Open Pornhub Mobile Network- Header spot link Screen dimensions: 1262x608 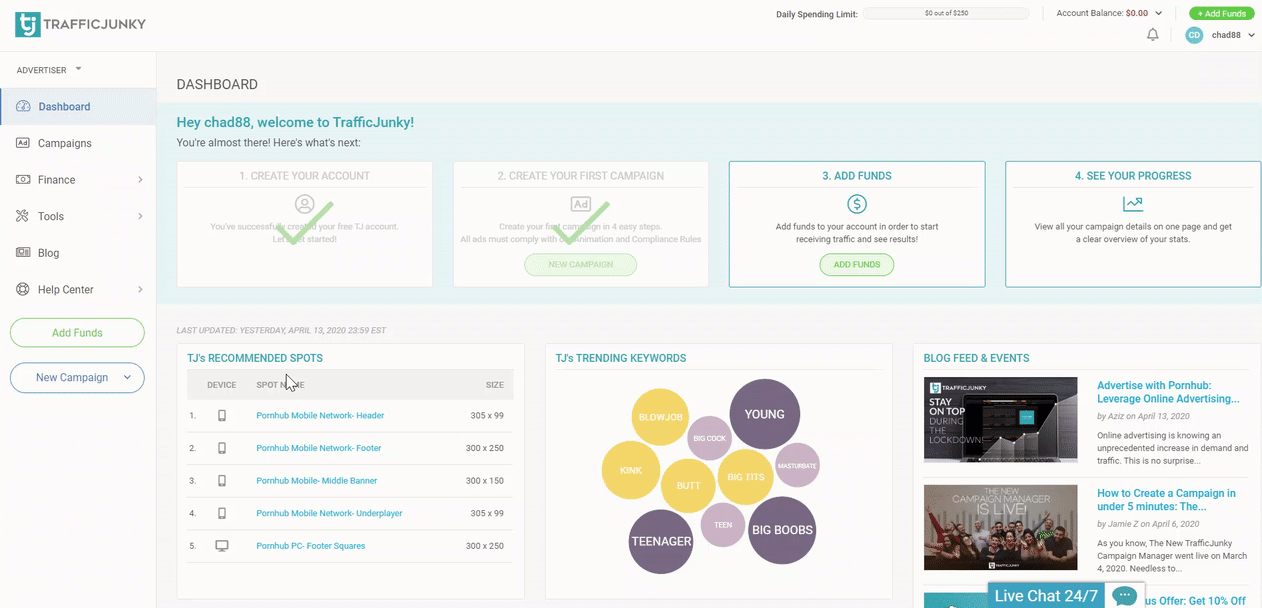click(x=320, y=415)
